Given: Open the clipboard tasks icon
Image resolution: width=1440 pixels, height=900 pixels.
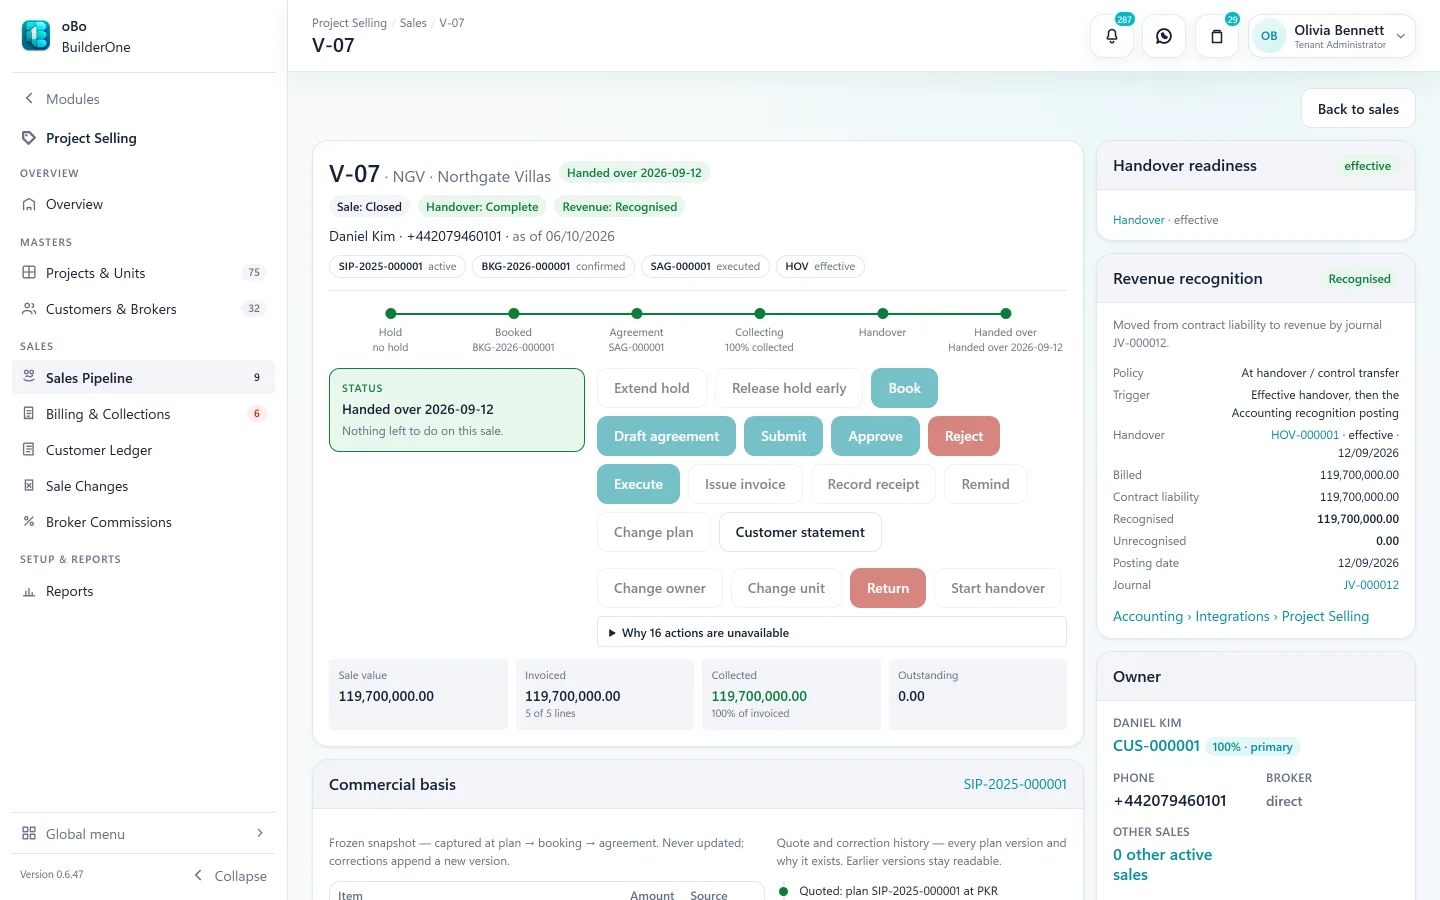Looking at the screenshot, I should 1217,36.
